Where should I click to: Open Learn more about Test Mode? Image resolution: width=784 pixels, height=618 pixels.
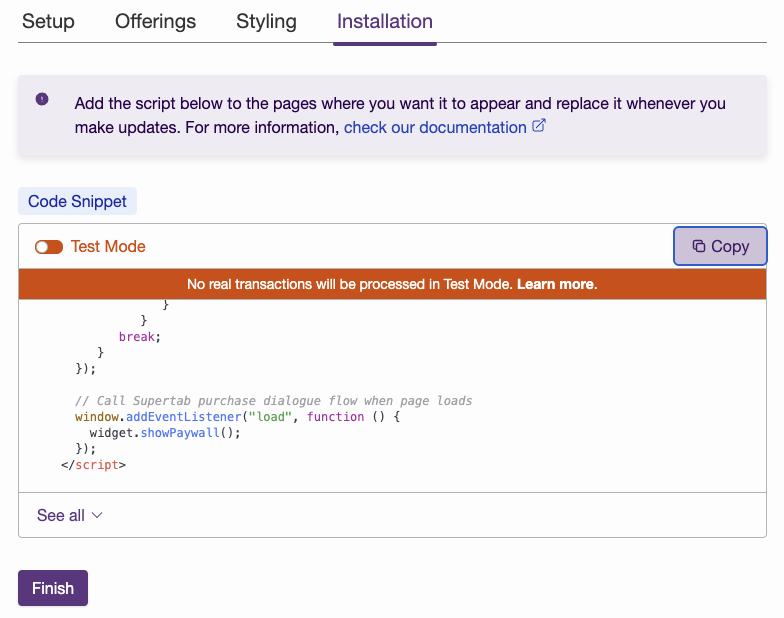click(x=557, y=284)
